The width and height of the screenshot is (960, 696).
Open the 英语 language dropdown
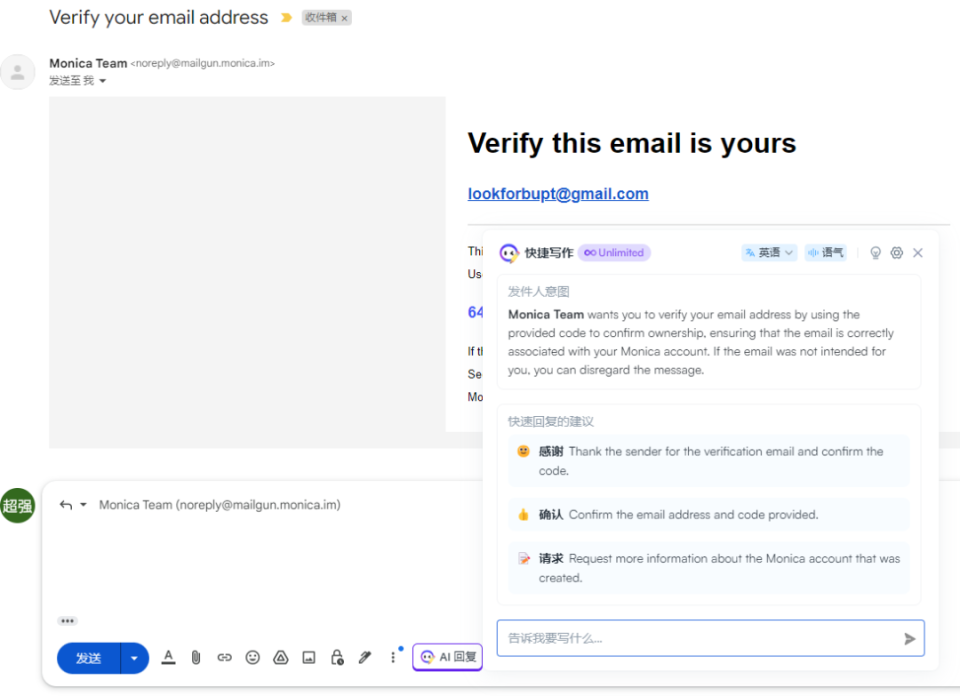click(x=769, y=252)
